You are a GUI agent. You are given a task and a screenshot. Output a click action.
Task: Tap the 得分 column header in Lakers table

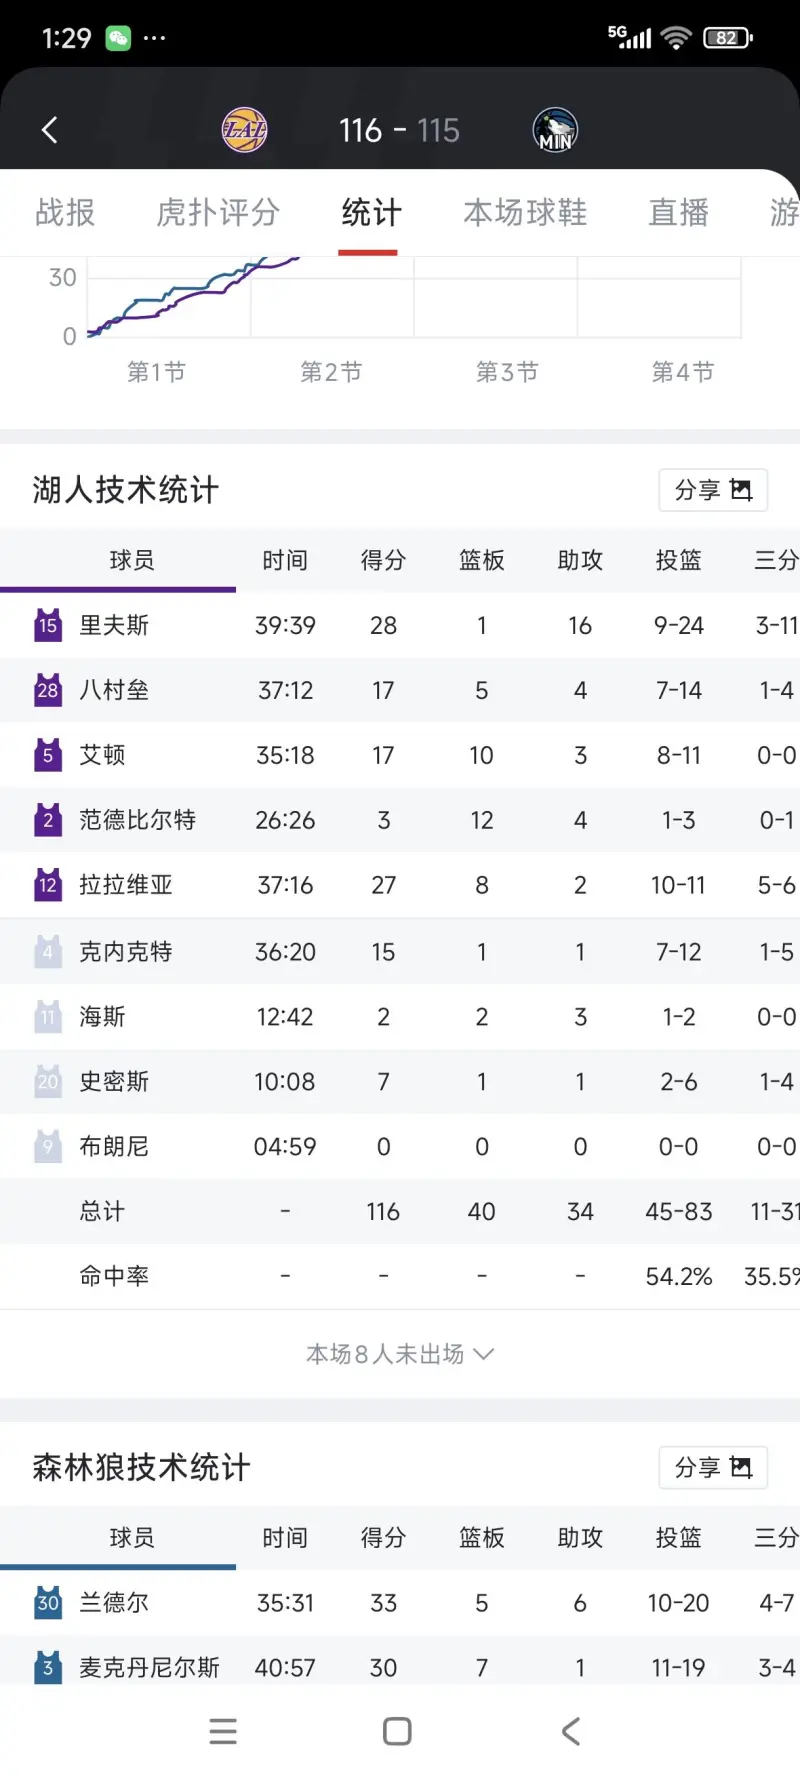pyautogui.click(x=383, y=560)
